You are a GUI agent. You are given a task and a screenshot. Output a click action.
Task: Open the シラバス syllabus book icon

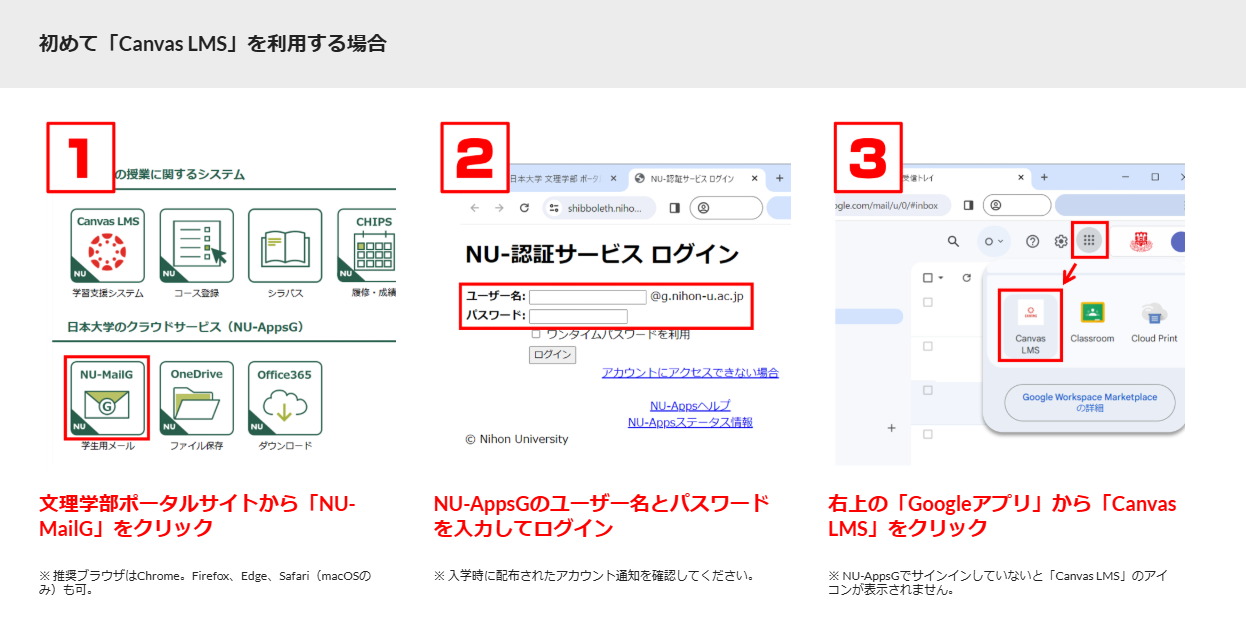click(285, 245)
